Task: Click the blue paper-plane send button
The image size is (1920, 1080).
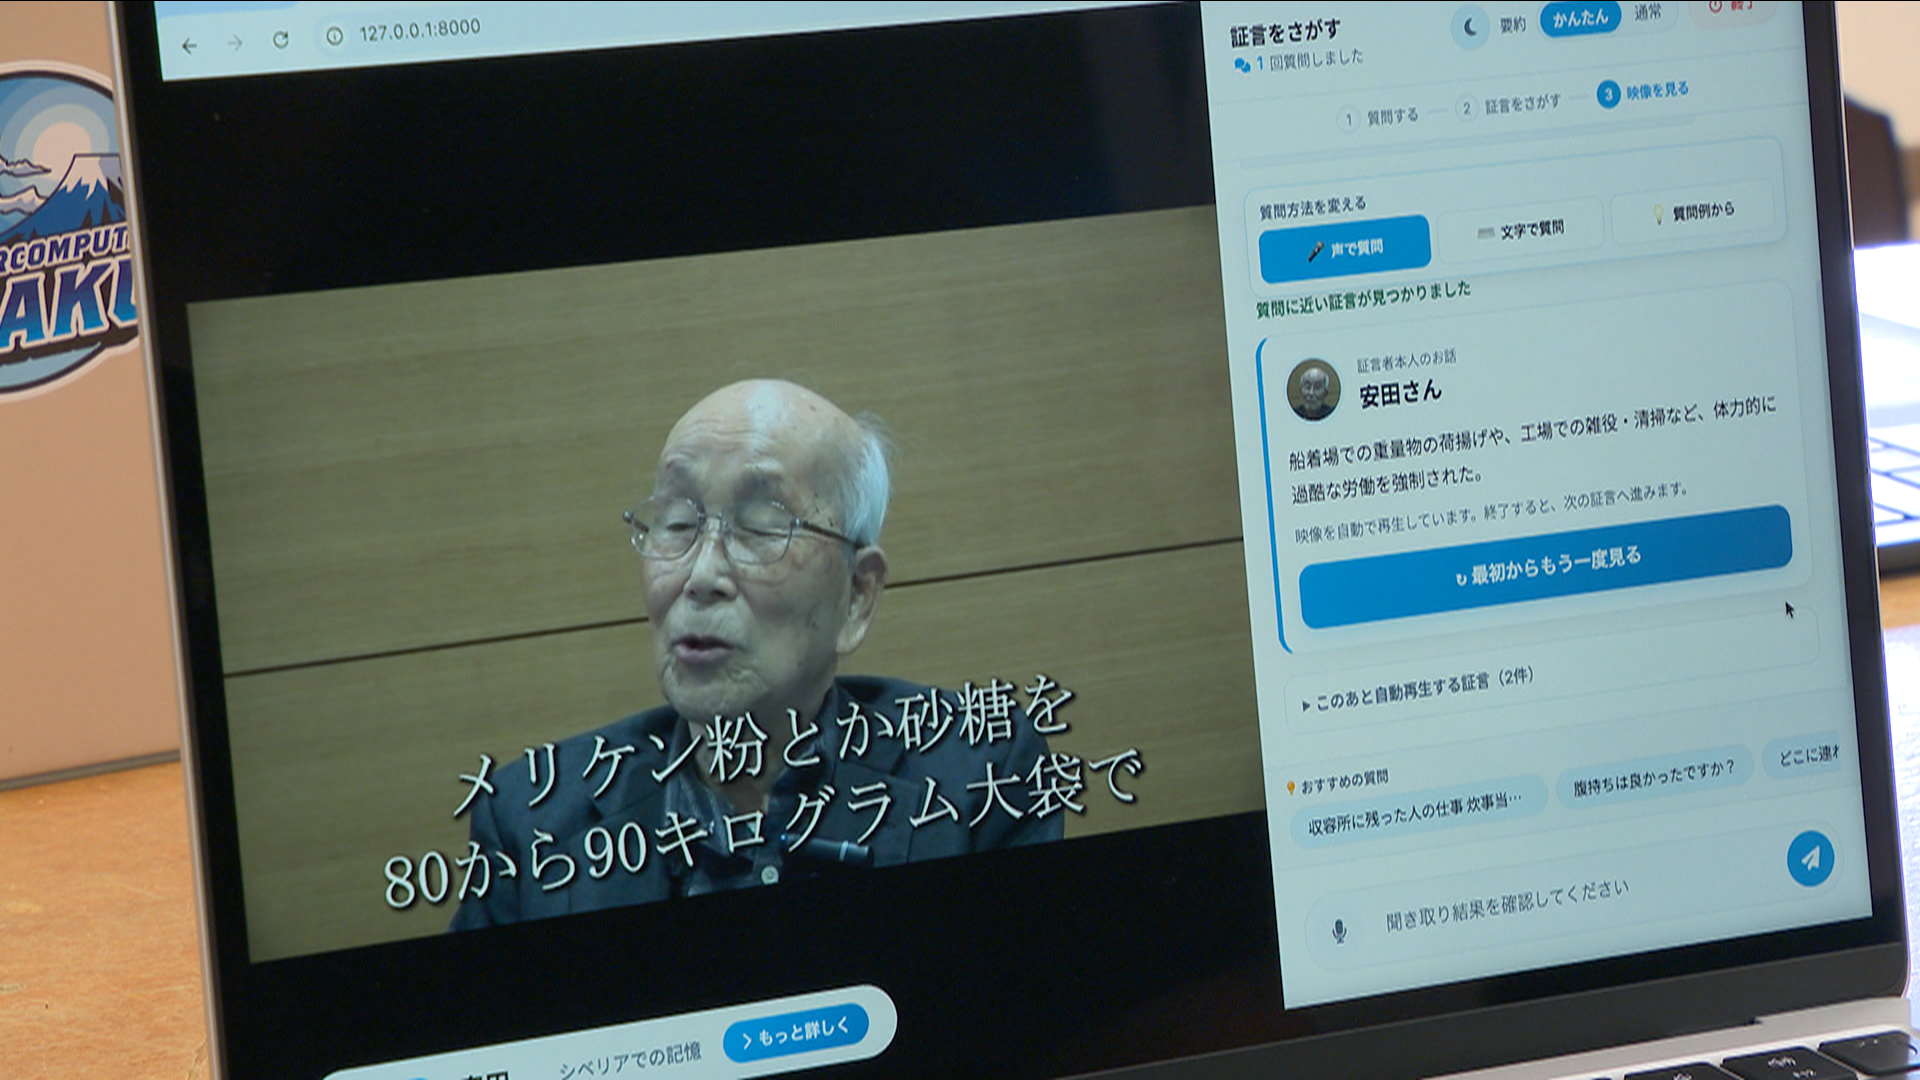Action: (x=1810, y=859)
